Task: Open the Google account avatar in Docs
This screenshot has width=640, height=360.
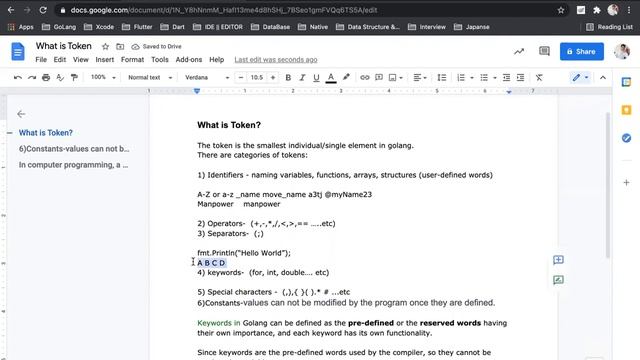Action: (x=622, y=51)
